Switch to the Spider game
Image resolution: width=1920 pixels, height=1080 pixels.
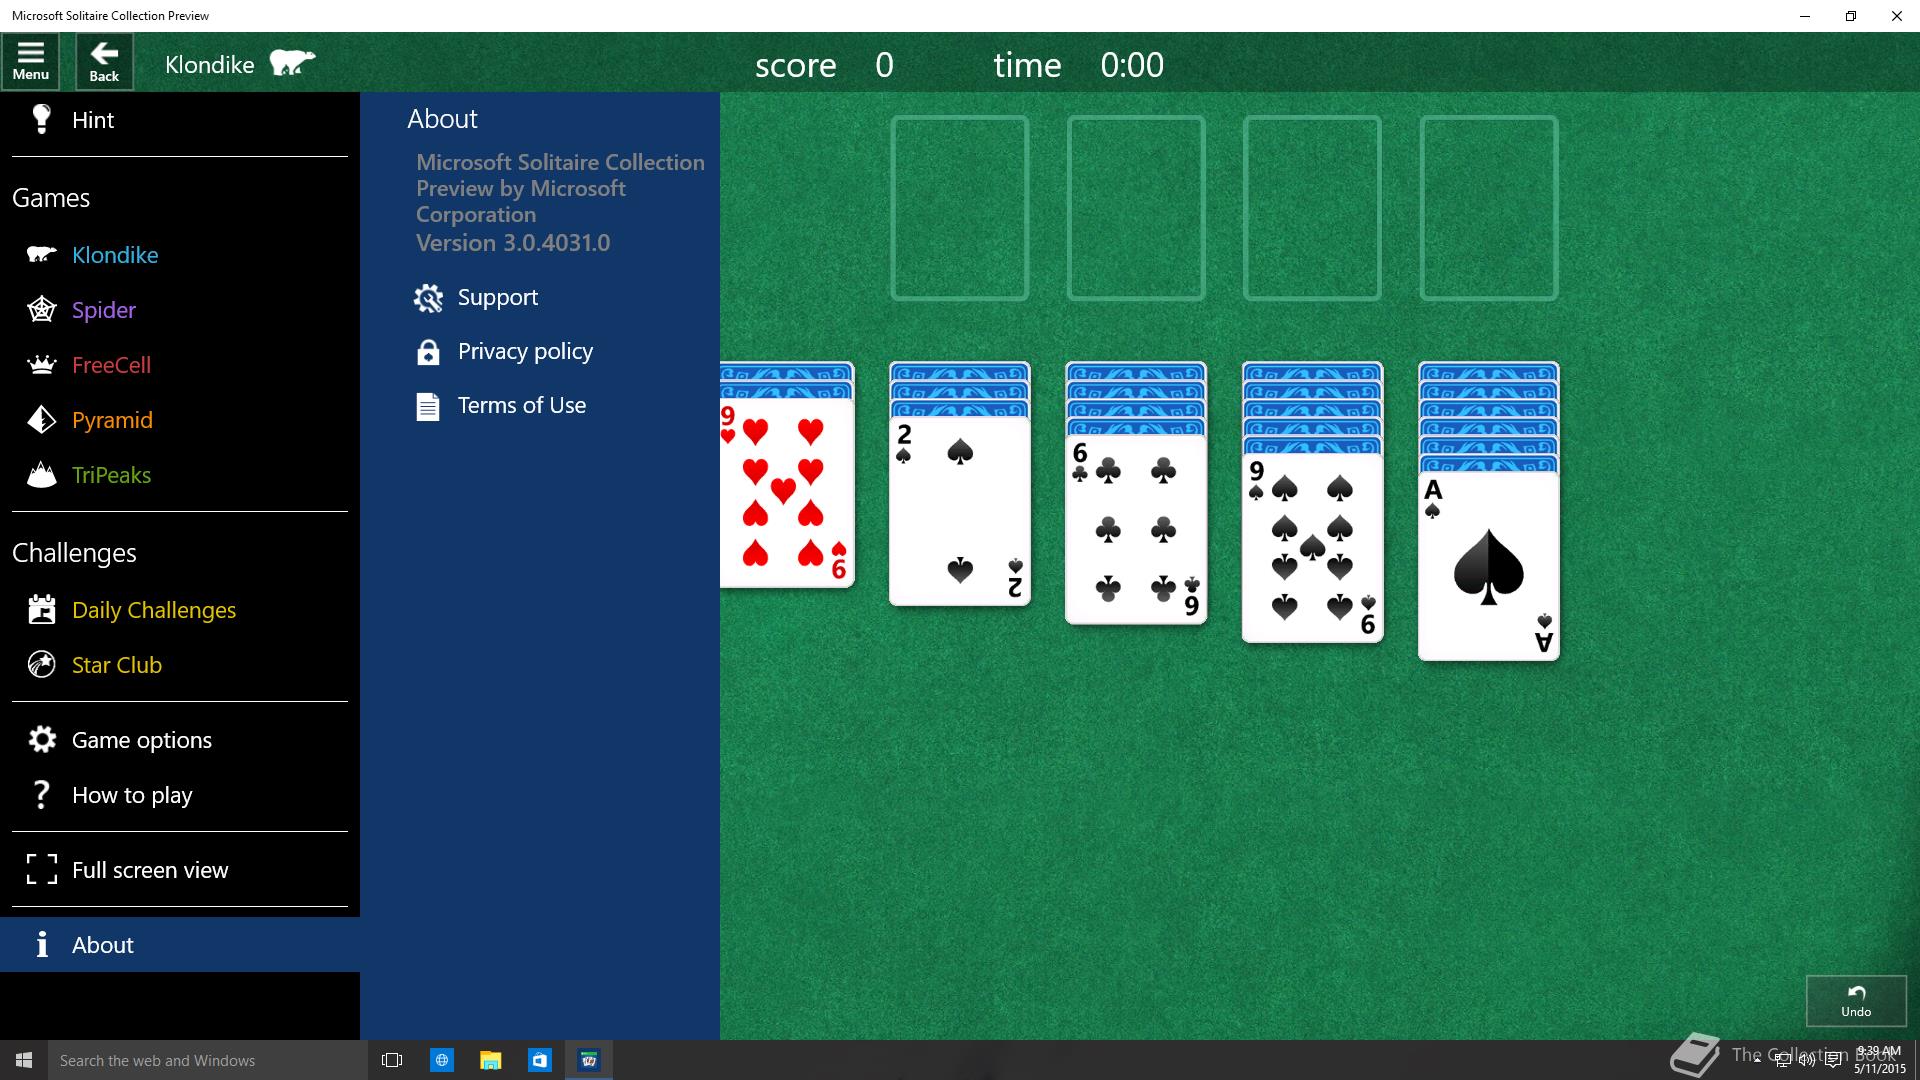tap(180, 310)
